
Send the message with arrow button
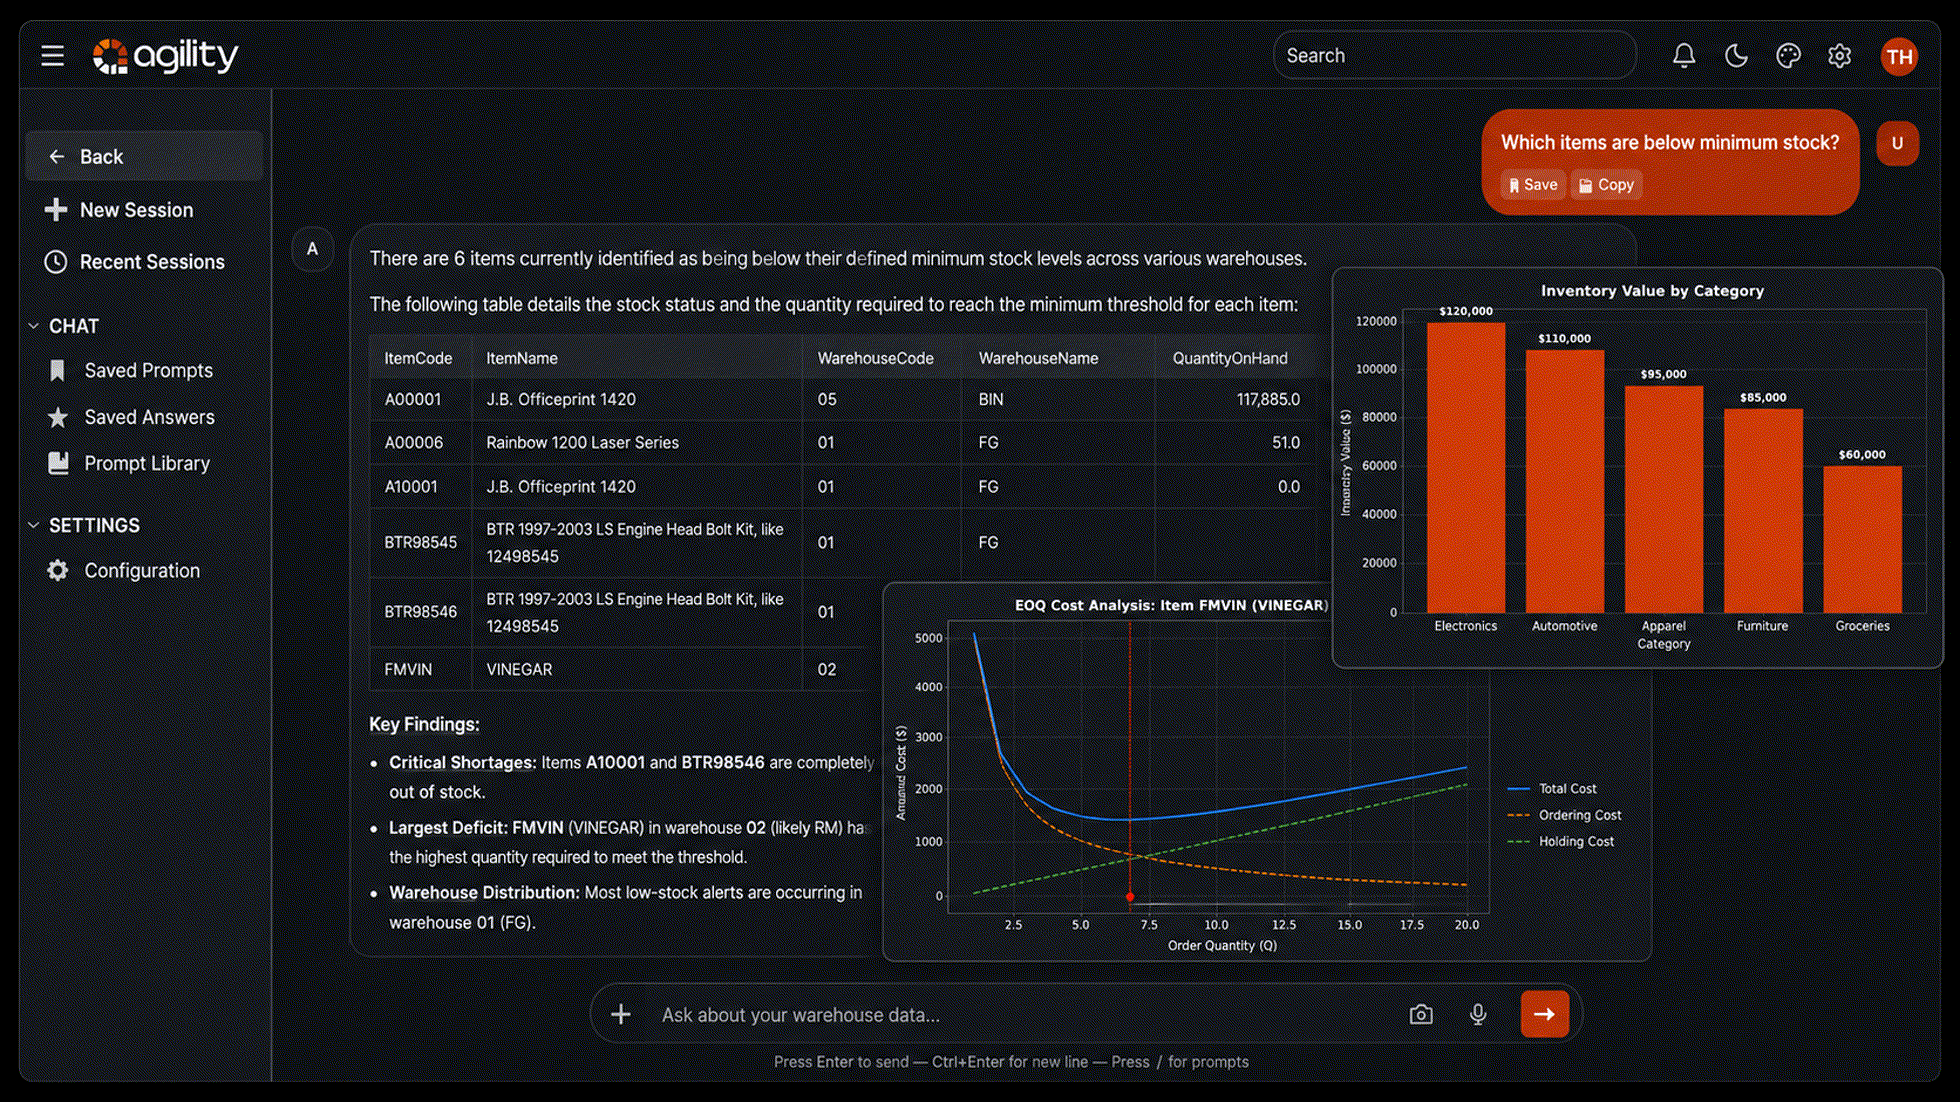coord(1545,1014)
